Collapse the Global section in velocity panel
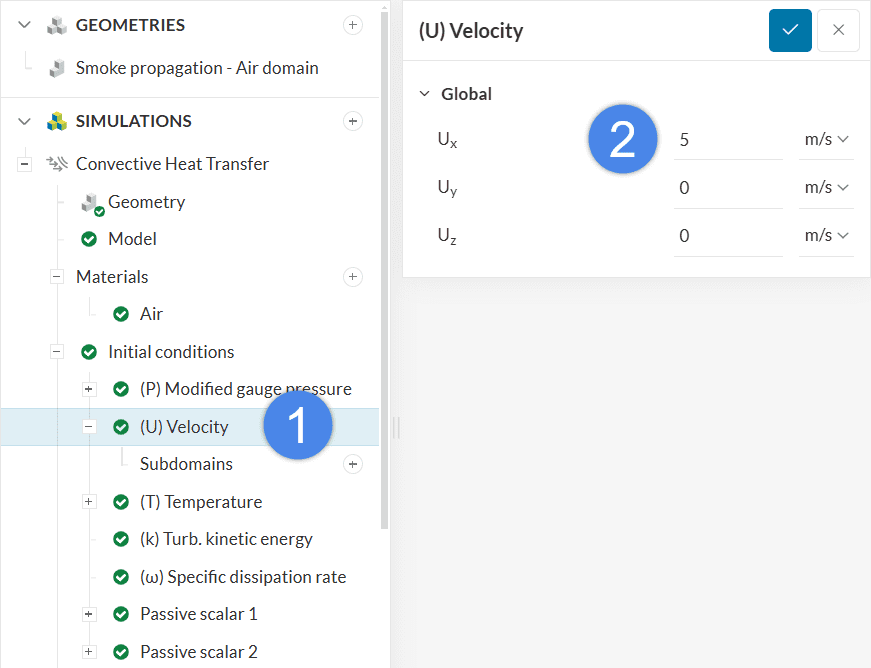Image resolution: width=871 pixels, height=668 pixels. tap(424, 94)
